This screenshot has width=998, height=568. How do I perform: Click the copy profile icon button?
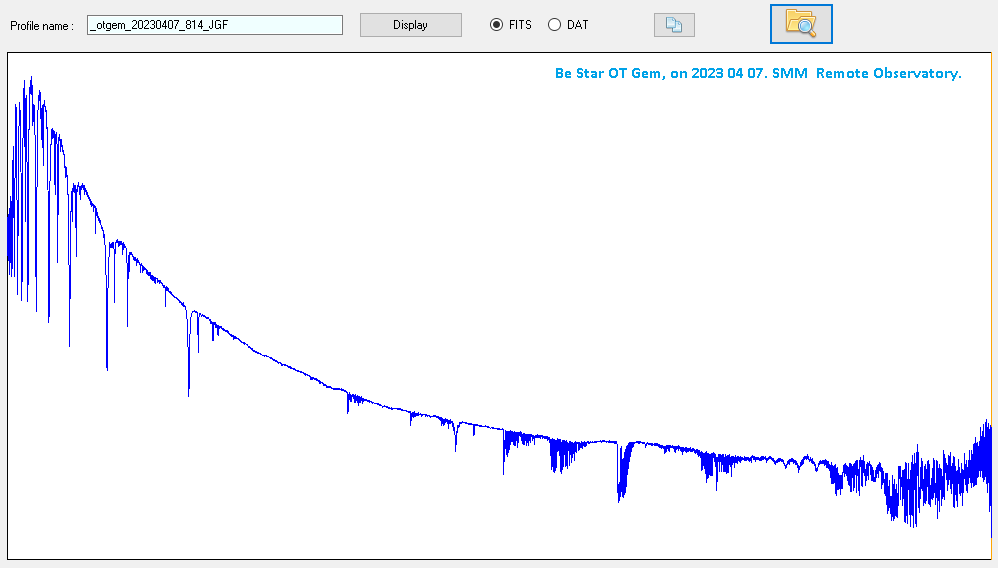pos(674,25)
